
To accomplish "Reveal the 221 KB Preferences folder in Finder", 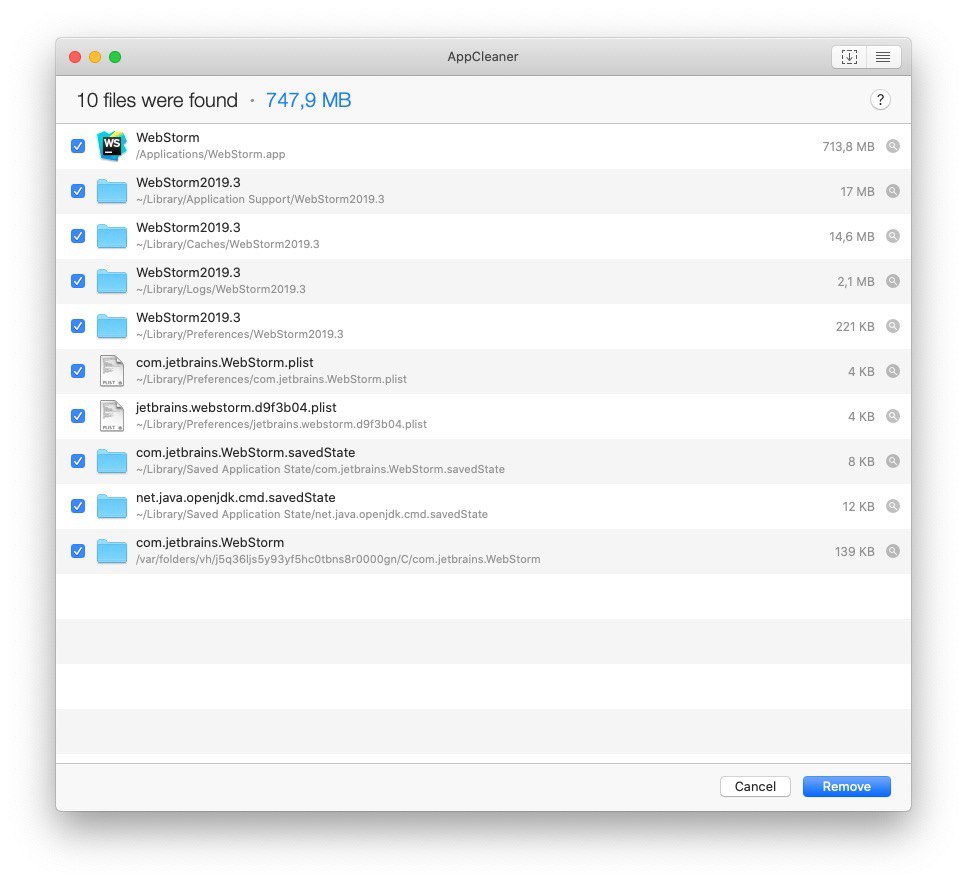I will pos(892,326).
